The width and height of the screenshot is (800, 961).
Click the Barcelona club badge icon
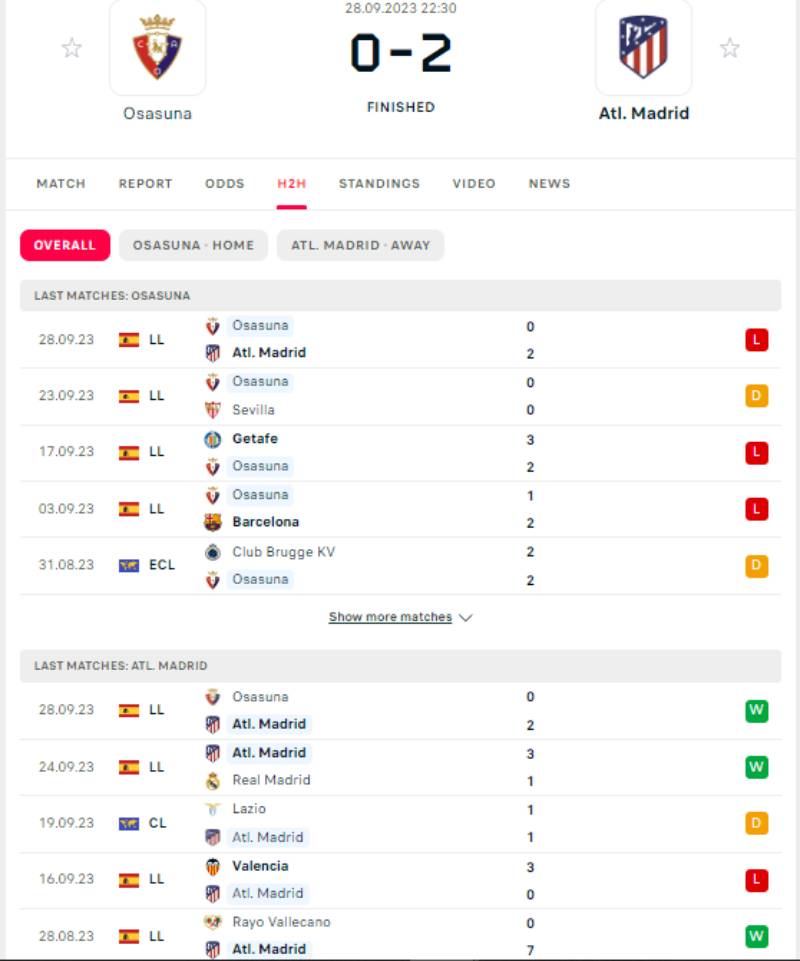[x=212, y=522]
